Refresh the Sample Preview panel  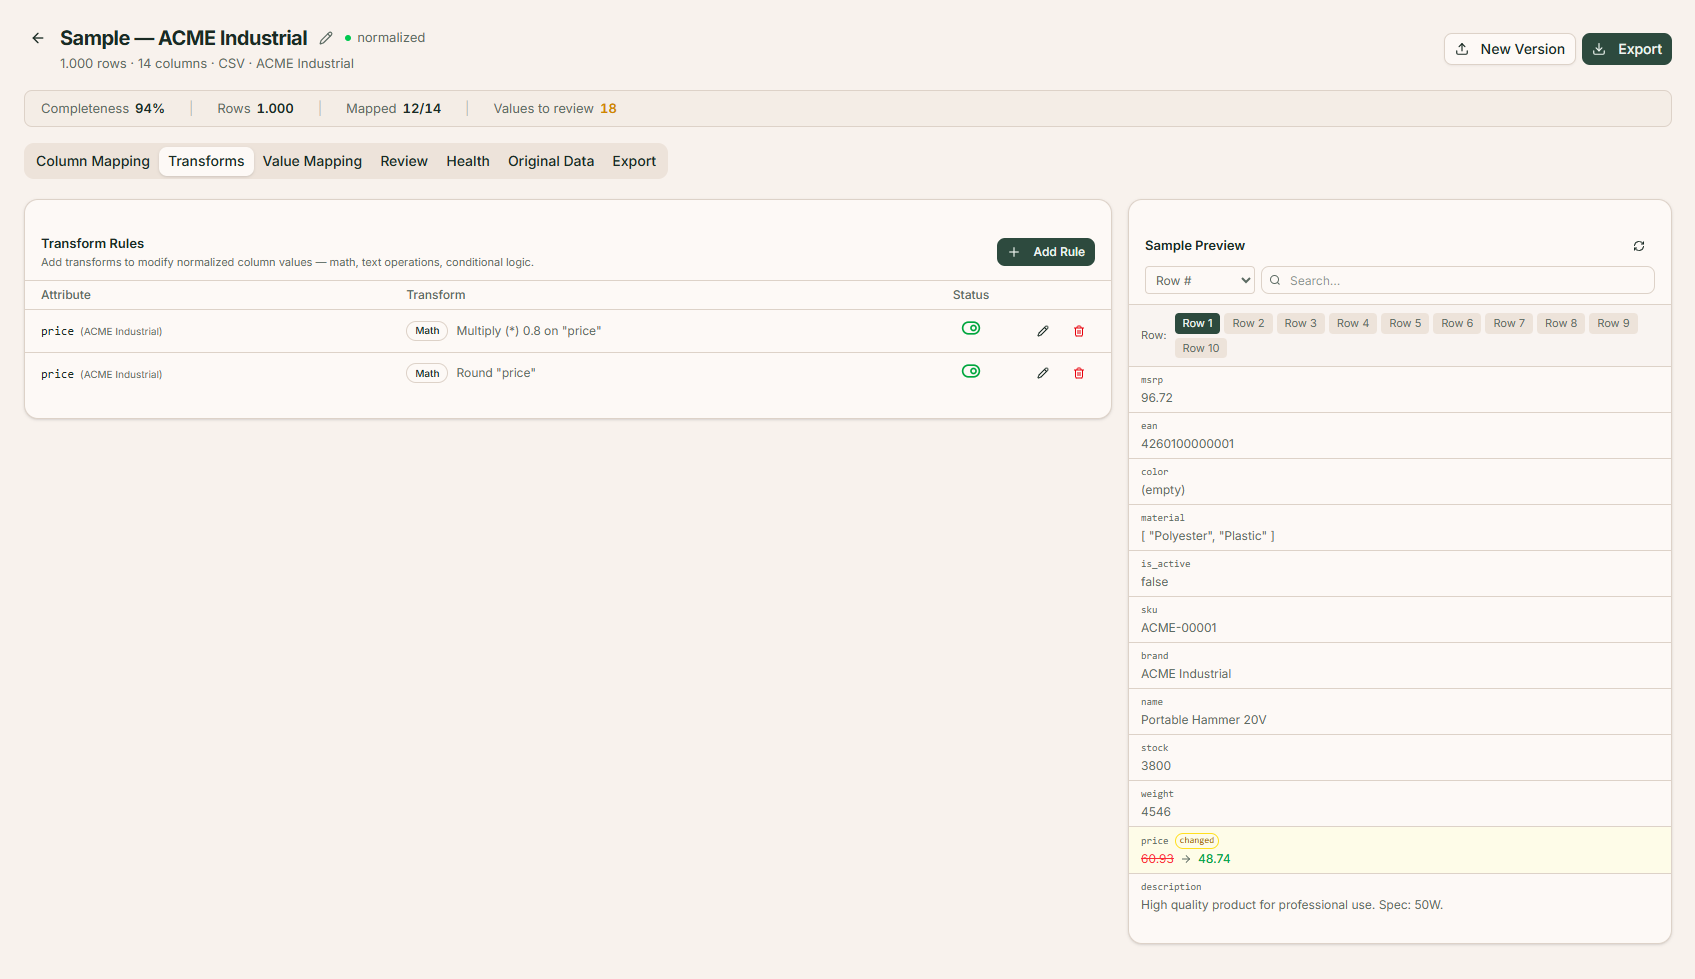1639,246
